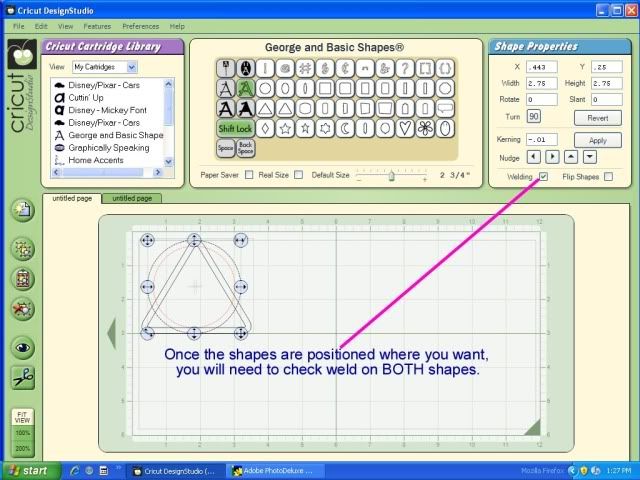The width and height of the screenshot is (640, 480).
Task: Open the File menu
Action: (19, 26)
